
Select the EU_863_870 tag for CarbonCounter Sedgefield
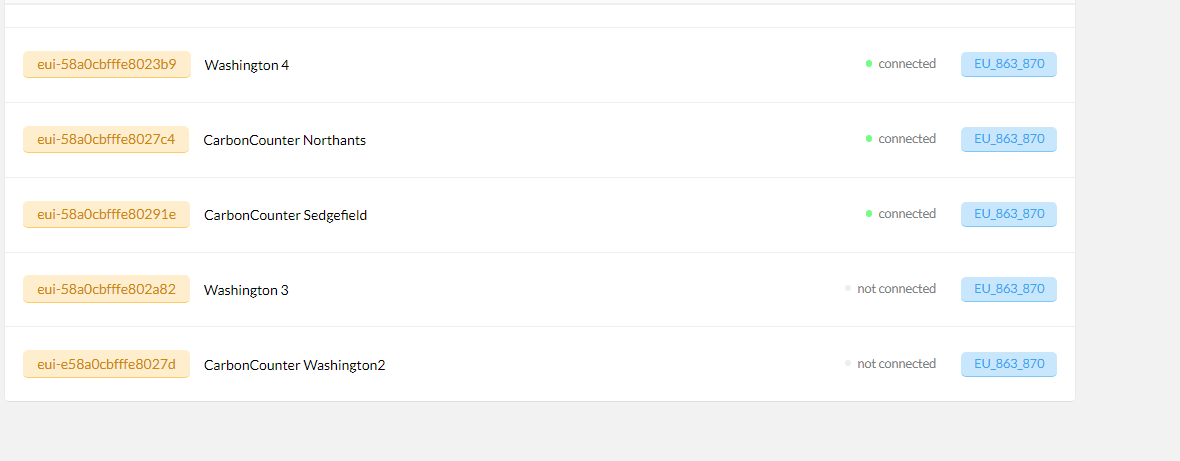1008,214
